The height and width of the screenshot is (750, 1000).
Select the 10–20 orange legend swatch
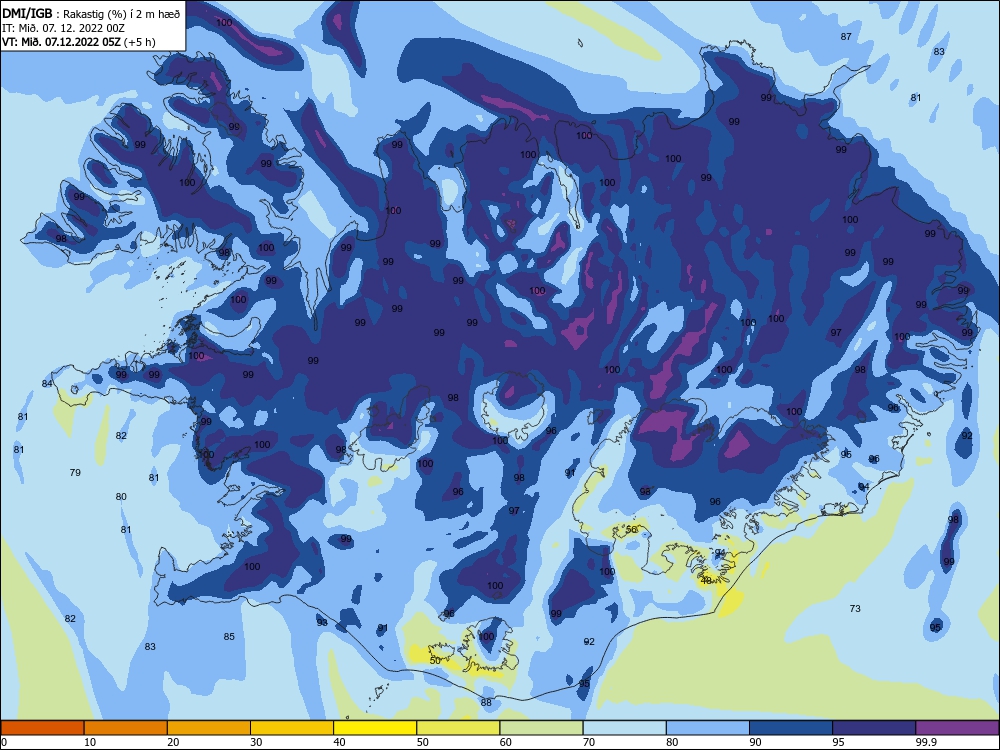click(x=126, y=728)
